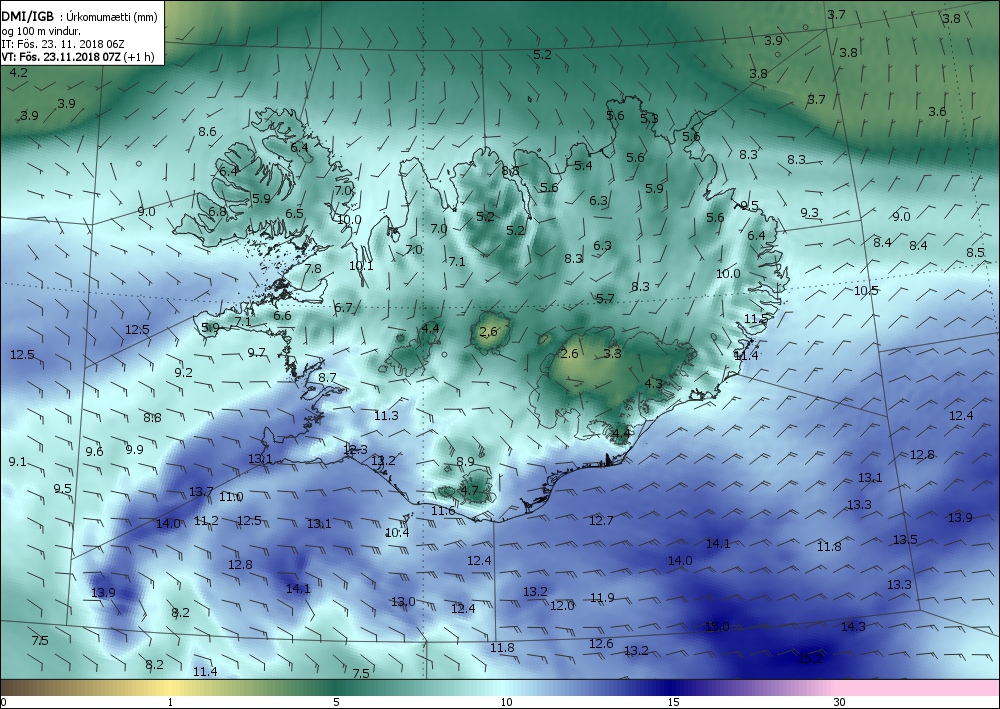Click the 9.6 value on the map
The width and height of the screenshot is (1000, 709).
[x=94, y=452]
